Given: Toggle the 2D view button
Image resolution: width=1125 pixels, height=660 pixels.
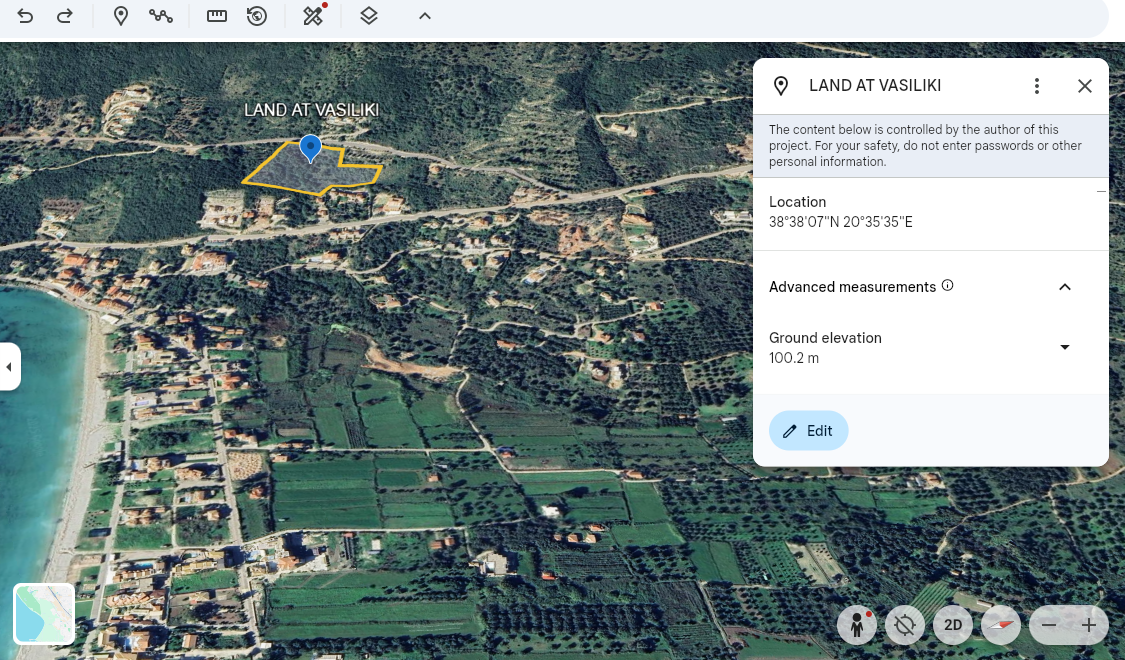Looking at the screenshot, I should 953,626.
